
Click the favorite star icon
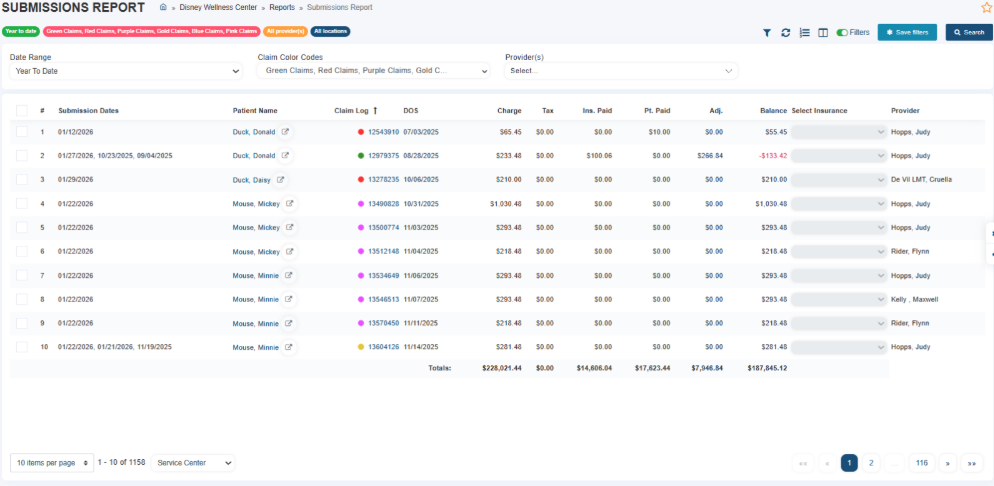pos(986,8)
